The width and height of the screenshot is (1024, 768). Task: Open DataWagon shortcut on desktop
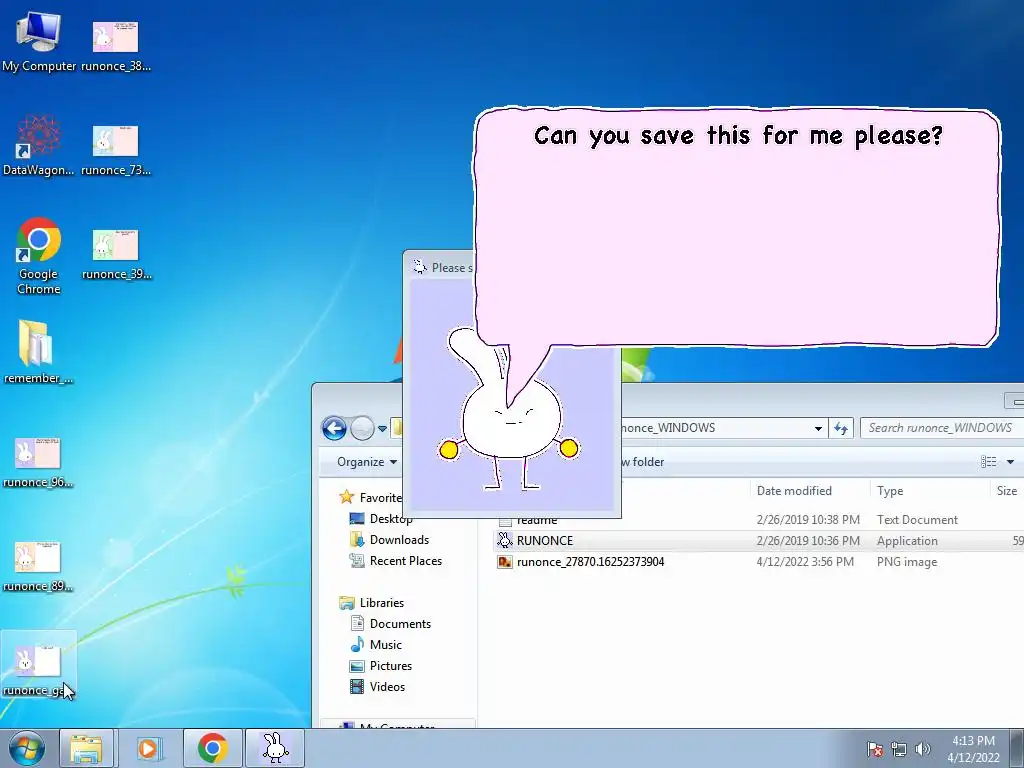tap(39, 145)
